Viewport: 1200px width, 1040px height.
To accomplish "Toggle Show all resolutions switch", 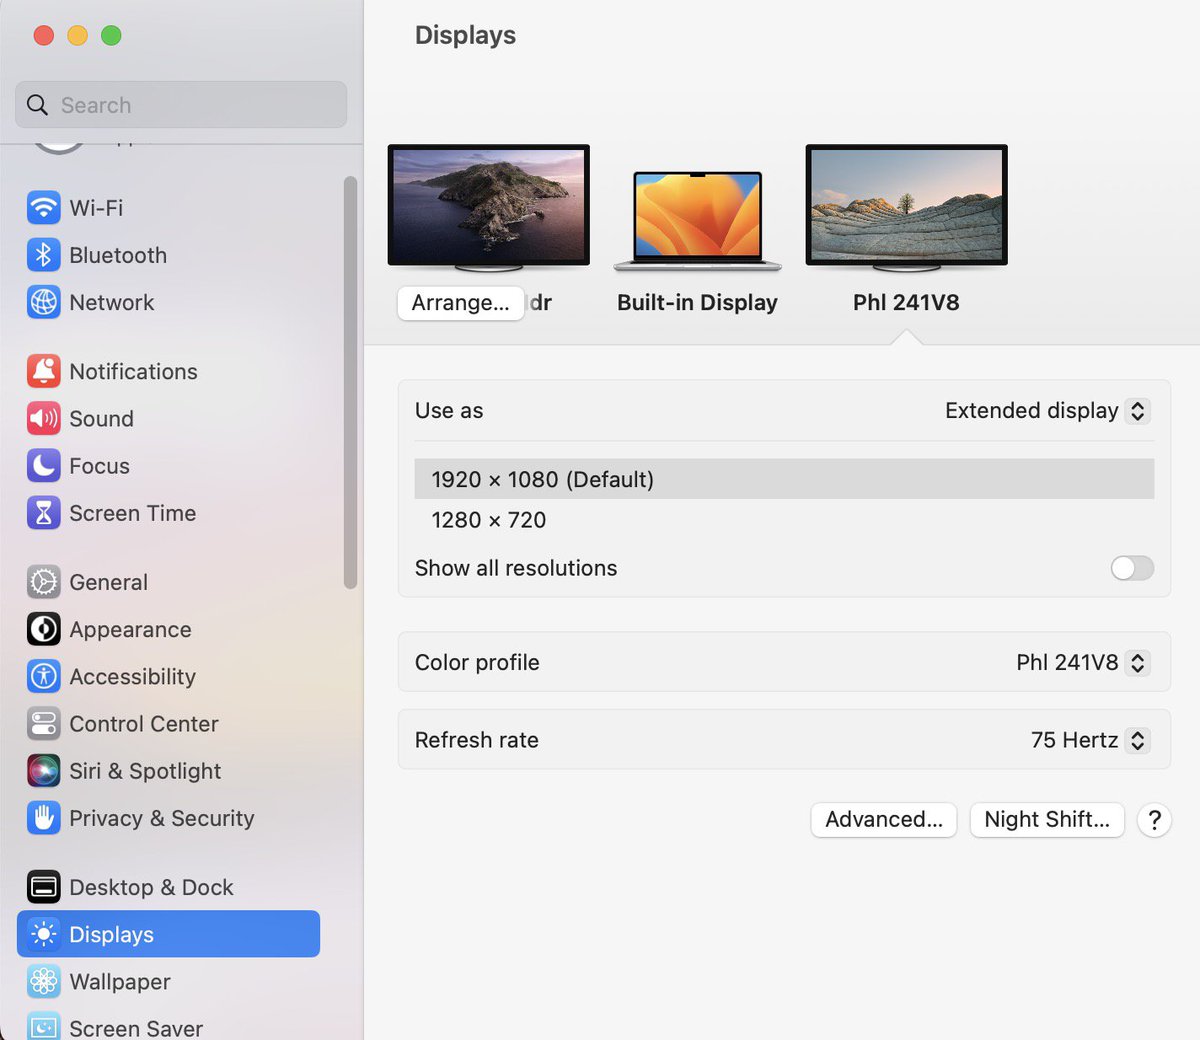I will coord(1132,568).
